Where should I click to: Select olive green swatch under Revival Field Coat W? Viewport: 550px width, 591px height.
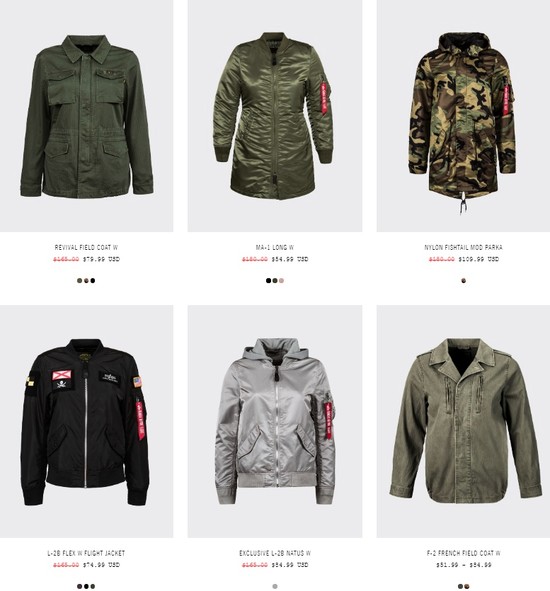pyautogui.click(x=80, y=280)
